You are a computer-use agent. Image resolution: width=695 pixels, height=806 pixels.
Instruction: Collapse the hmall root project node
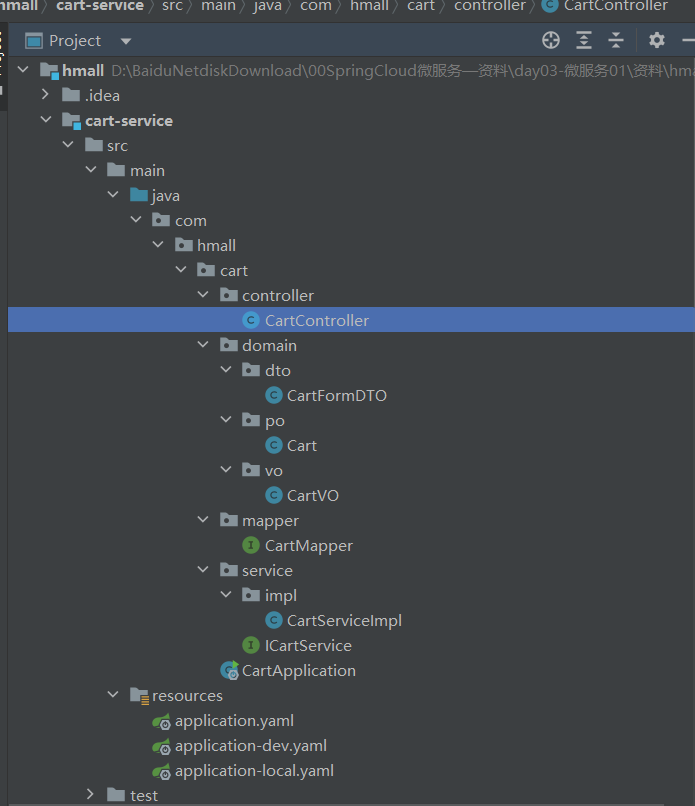point(23,69)
